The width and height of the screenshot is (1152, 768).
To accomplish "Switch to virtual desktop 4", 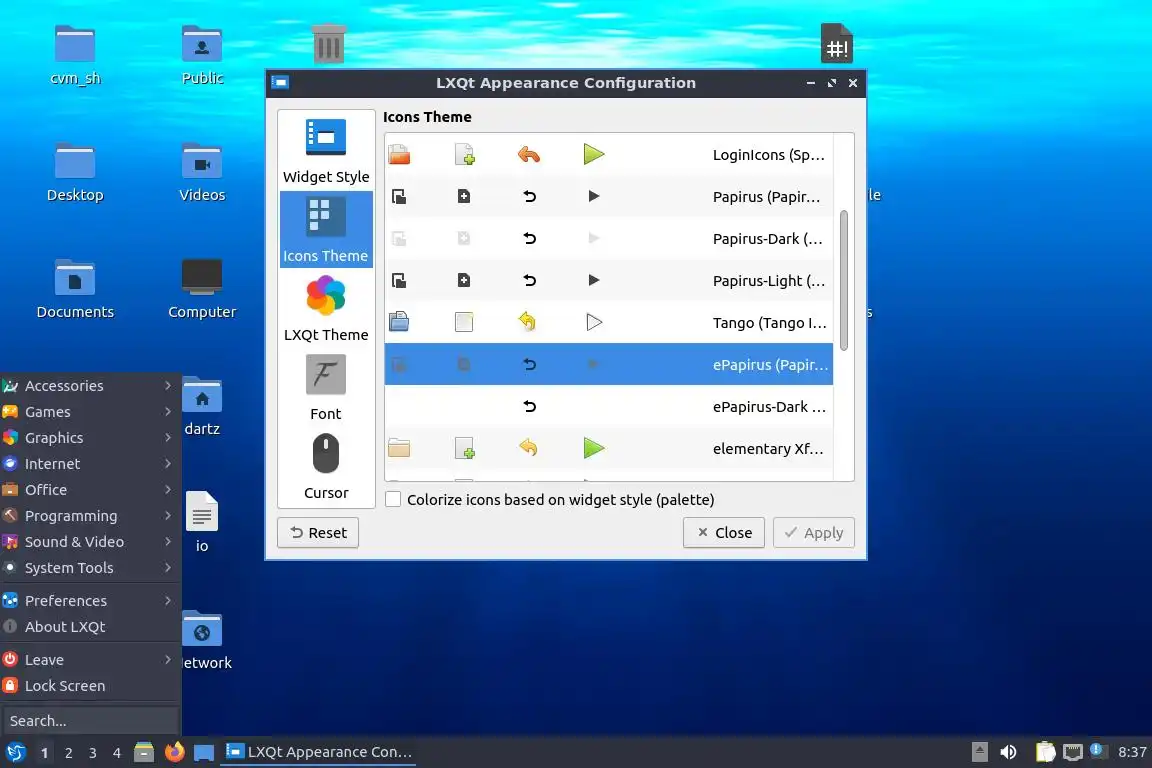I will point(116,753).
